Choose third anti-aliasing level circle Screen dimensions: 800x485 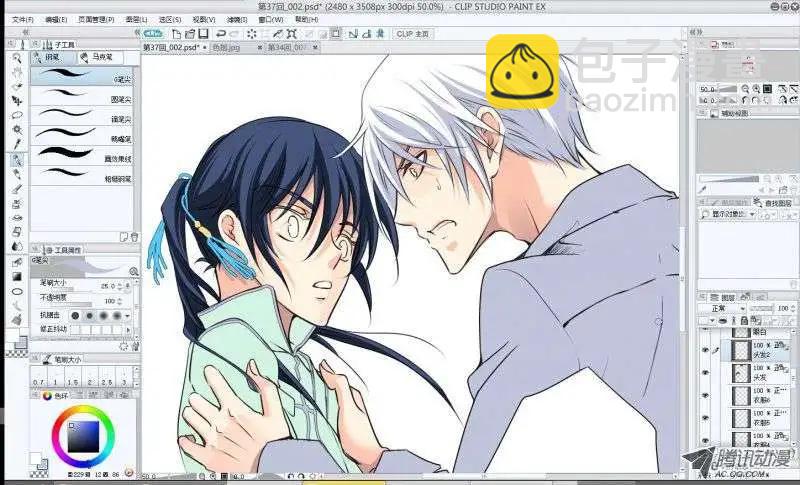104,316
